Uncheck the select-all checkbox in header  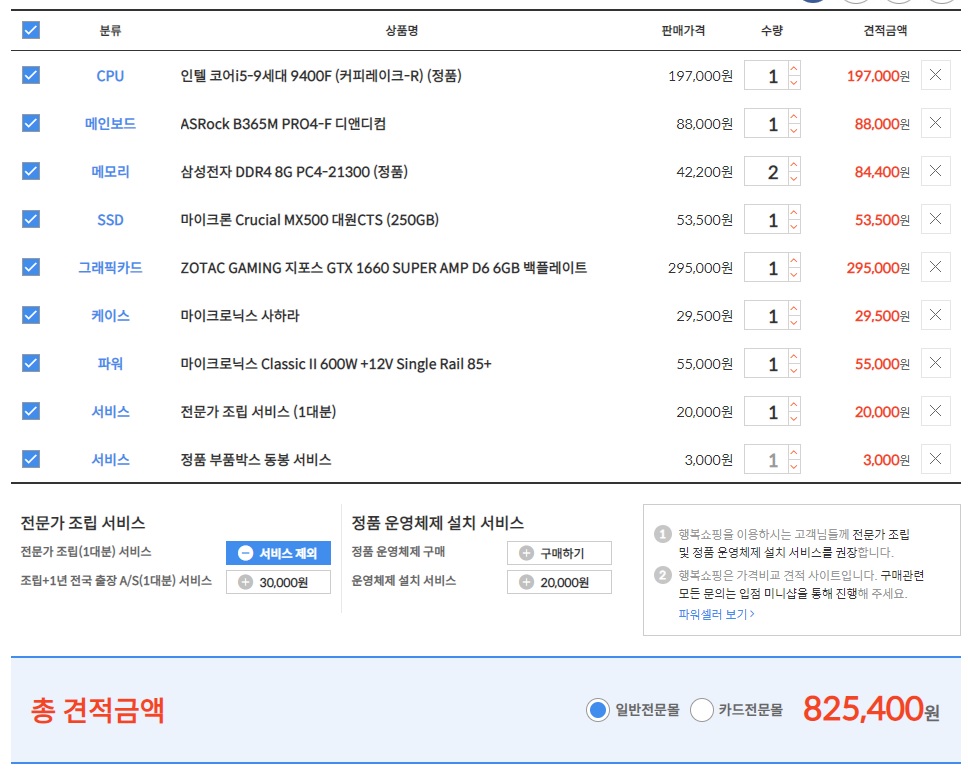[31, 30]
